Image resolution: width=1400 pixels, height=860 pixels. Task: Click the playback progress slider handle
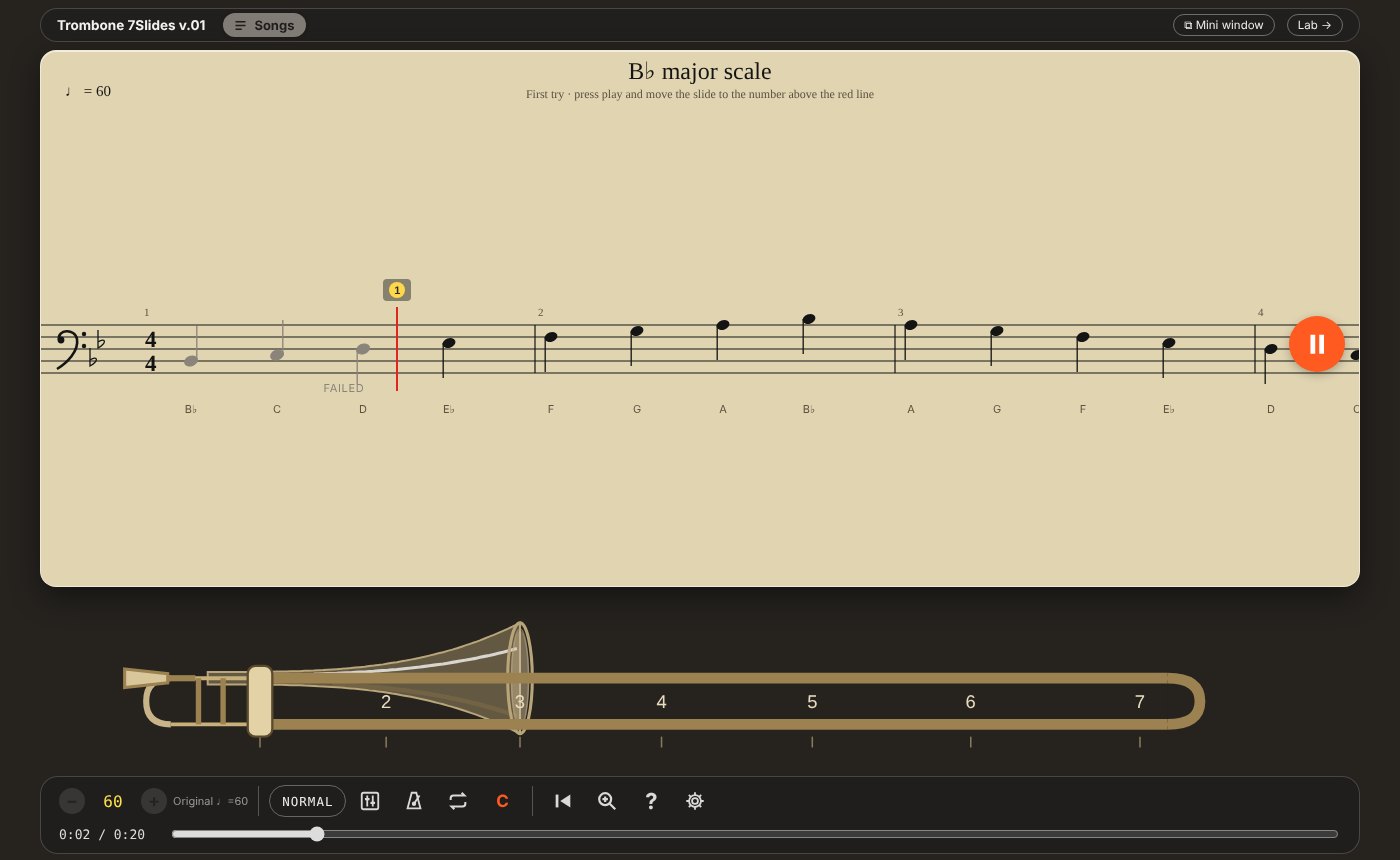point(317,834)
